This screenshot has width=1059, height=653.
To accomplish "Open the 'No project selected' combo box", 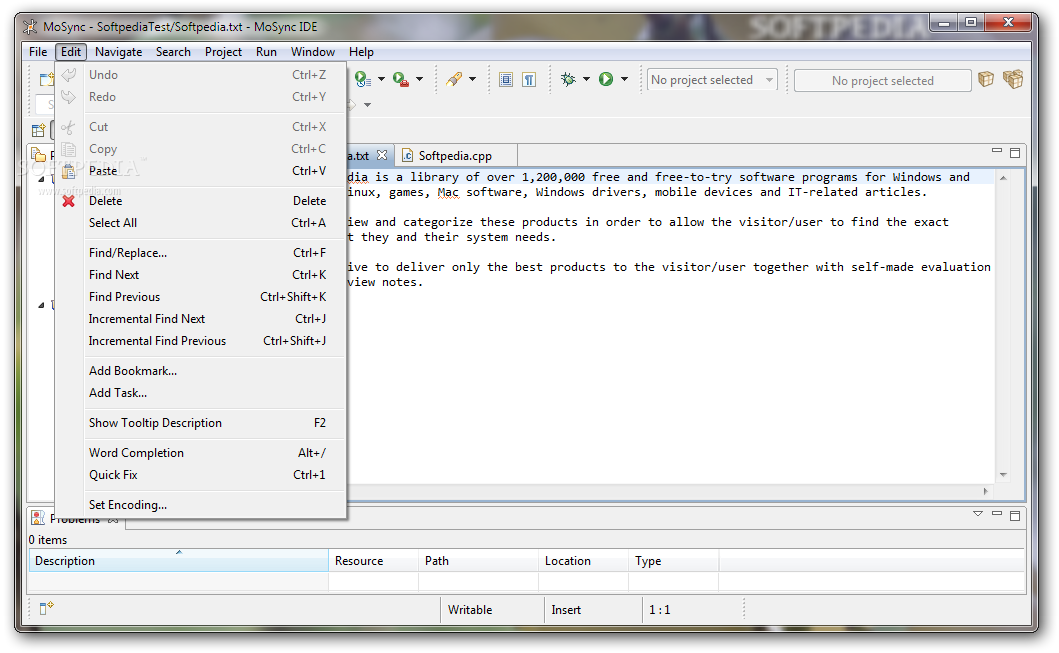I will [x=712, y=80].
